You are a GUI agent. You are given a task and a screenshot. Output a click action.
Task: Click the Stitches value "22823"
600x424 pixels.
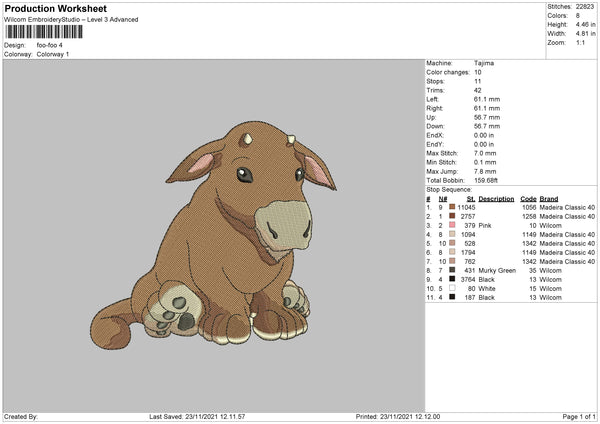pos(585,7)
